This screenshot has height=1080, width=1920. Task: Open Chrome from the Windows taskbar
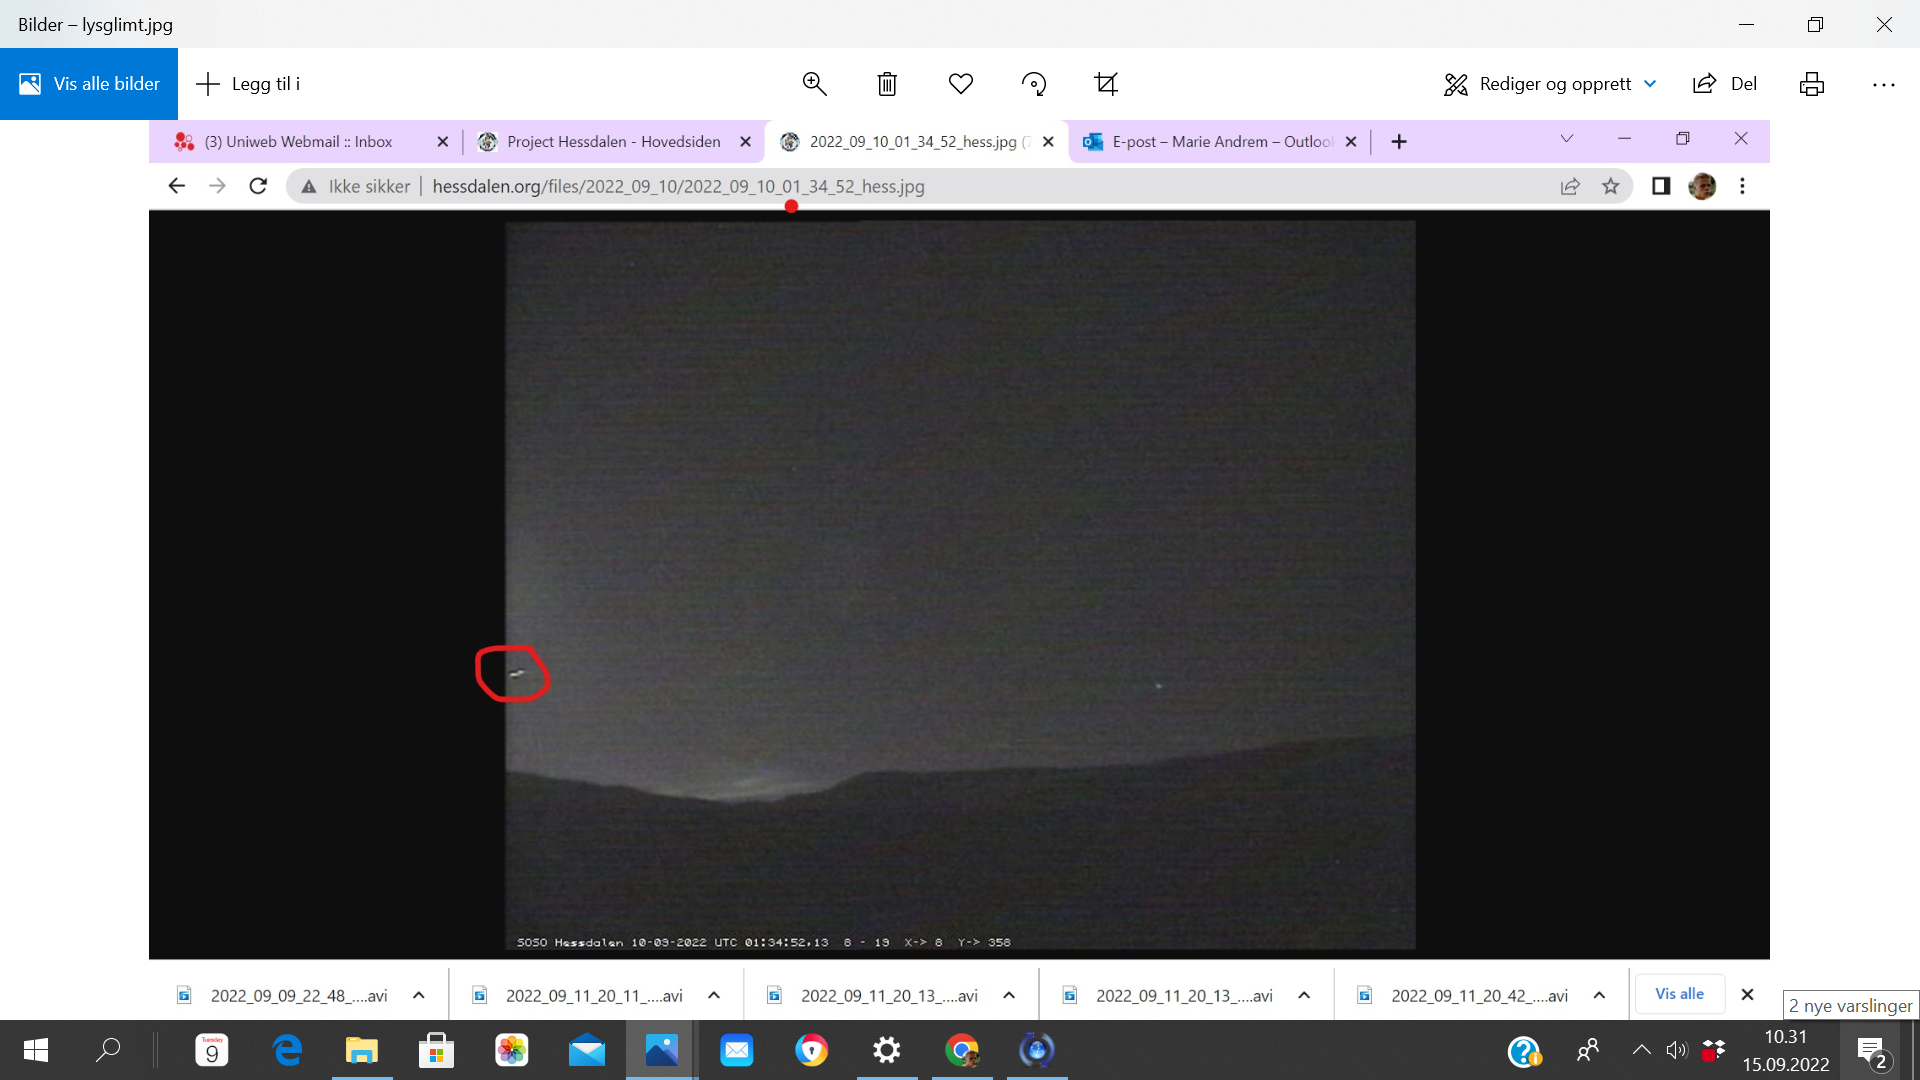coord(962,1050)
